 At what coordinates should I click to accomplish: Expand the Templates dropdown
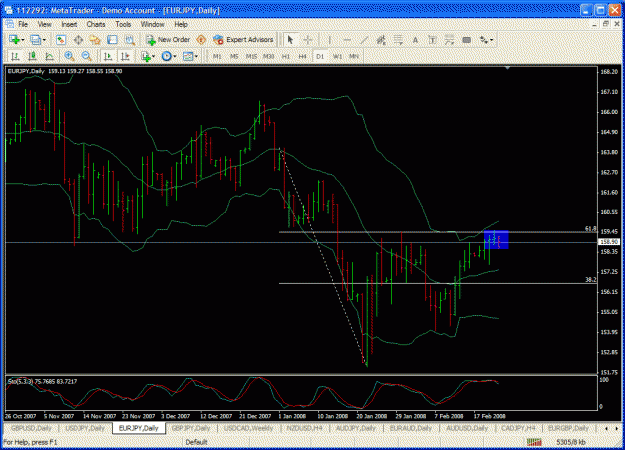pos(196,57)
